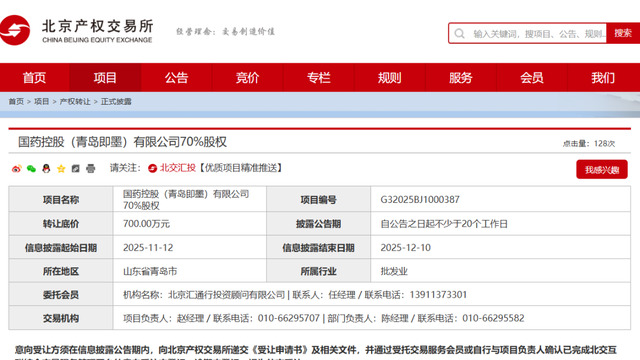Go to 产权转让 in breadcrumb
The height and width of the screenshot is (360, 640).
coord(75,102)
